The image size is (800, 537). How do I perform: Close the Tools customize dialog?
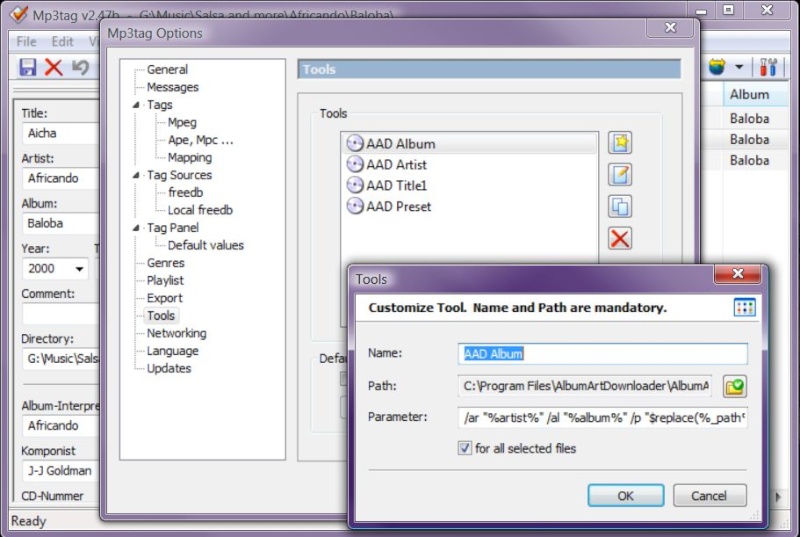point(737,274)
